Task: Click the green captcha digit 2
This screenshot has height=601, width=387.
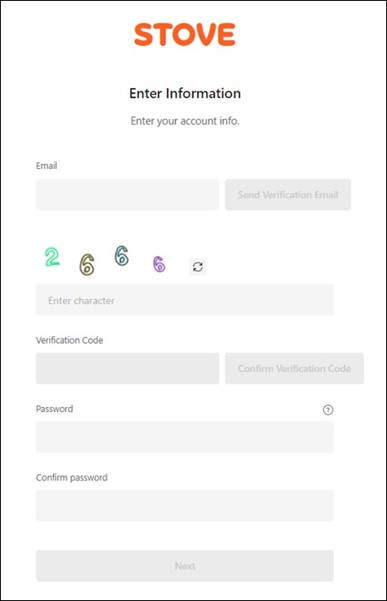Action: point(52,257)
